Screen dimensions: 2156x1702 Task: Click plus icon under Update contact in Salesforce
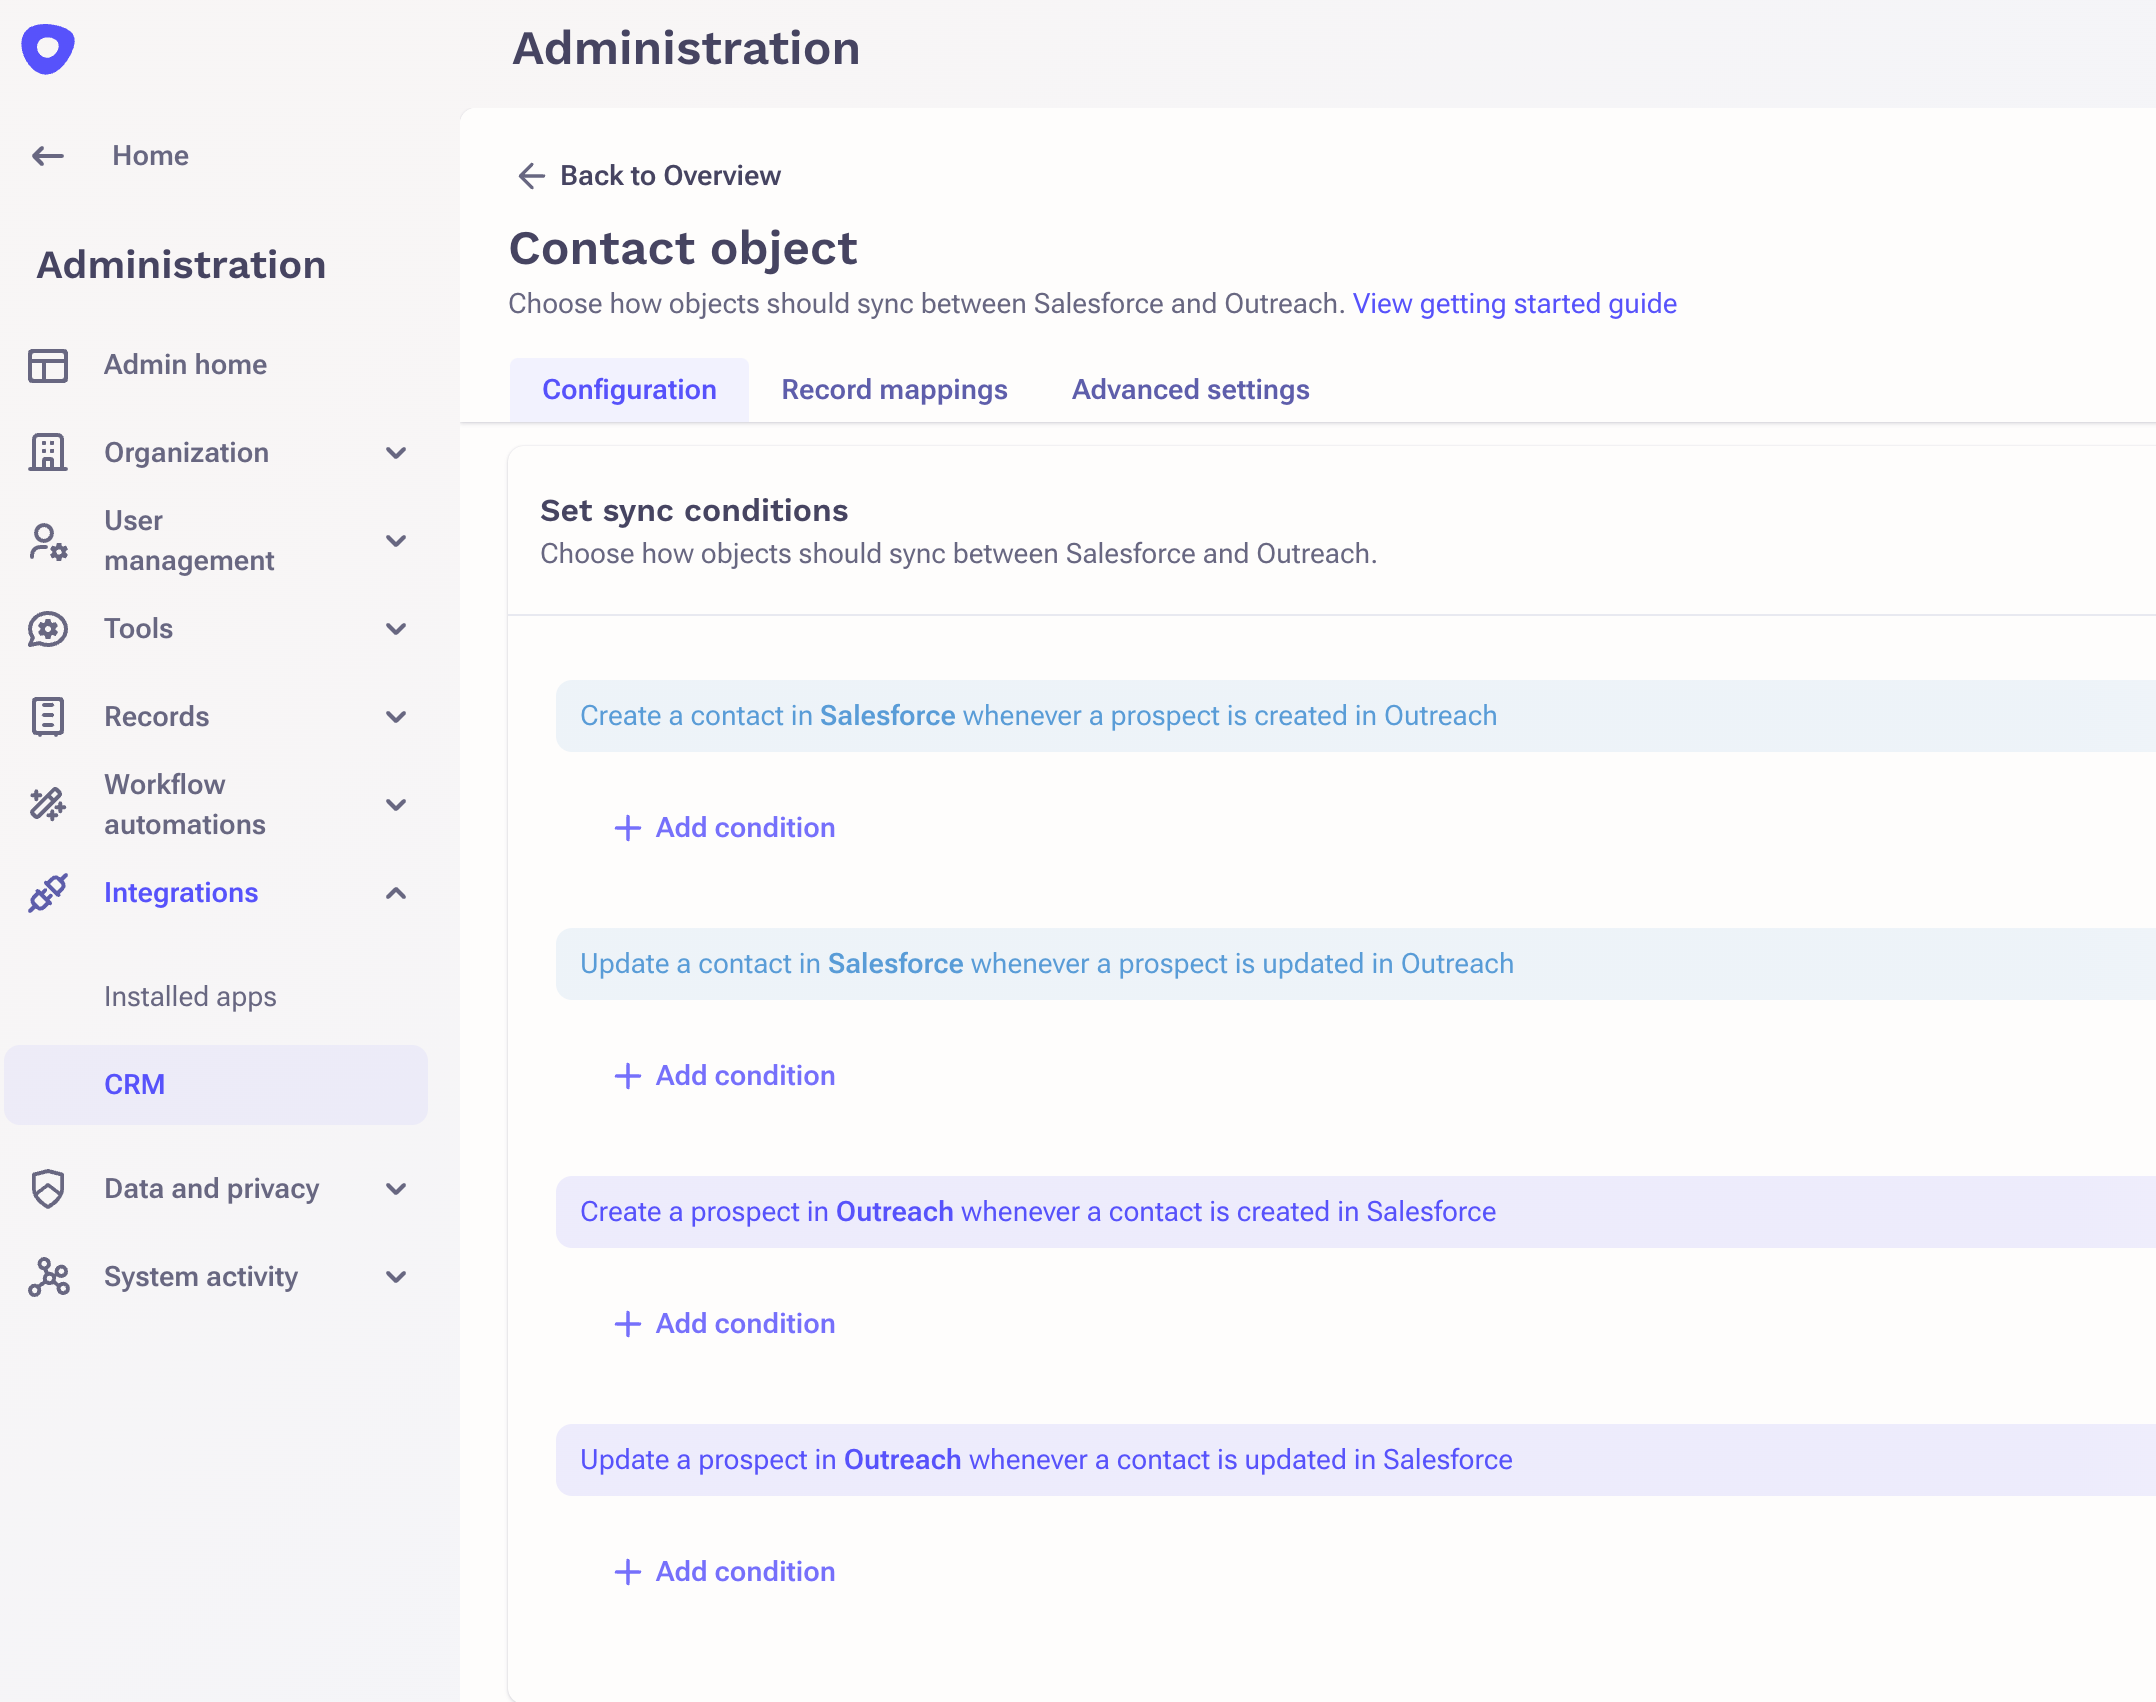tap(627, 1076)
